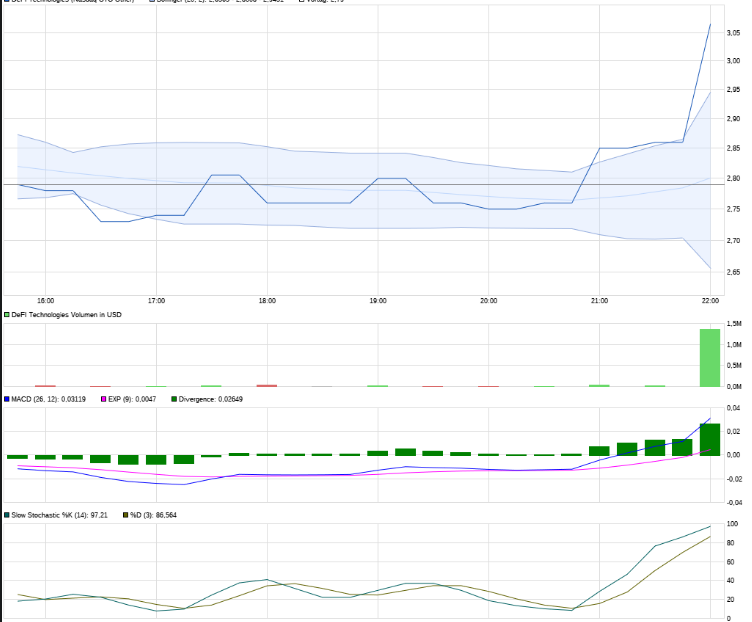Click the 16:00 time axis label
This screenshot has height=622, width=752.
tap(45, 300)
